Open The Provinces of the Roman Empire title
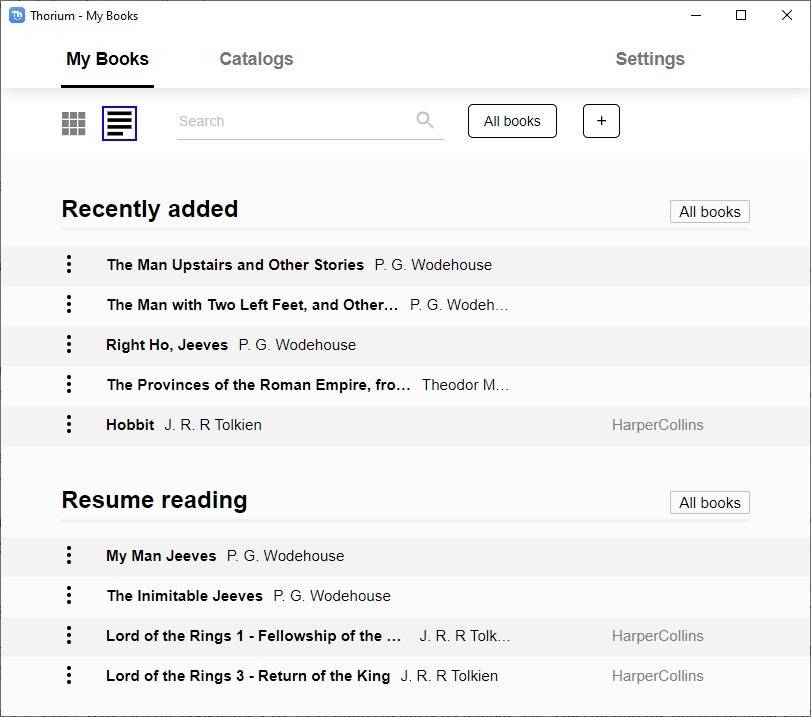Screen dimensions: 811x717 pos(259,385)
